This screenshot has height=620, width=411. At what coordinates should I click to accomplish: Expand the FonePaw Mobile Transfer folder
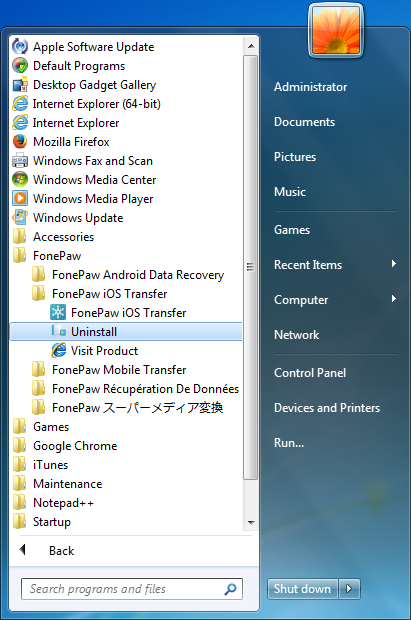tap(109, 369)
